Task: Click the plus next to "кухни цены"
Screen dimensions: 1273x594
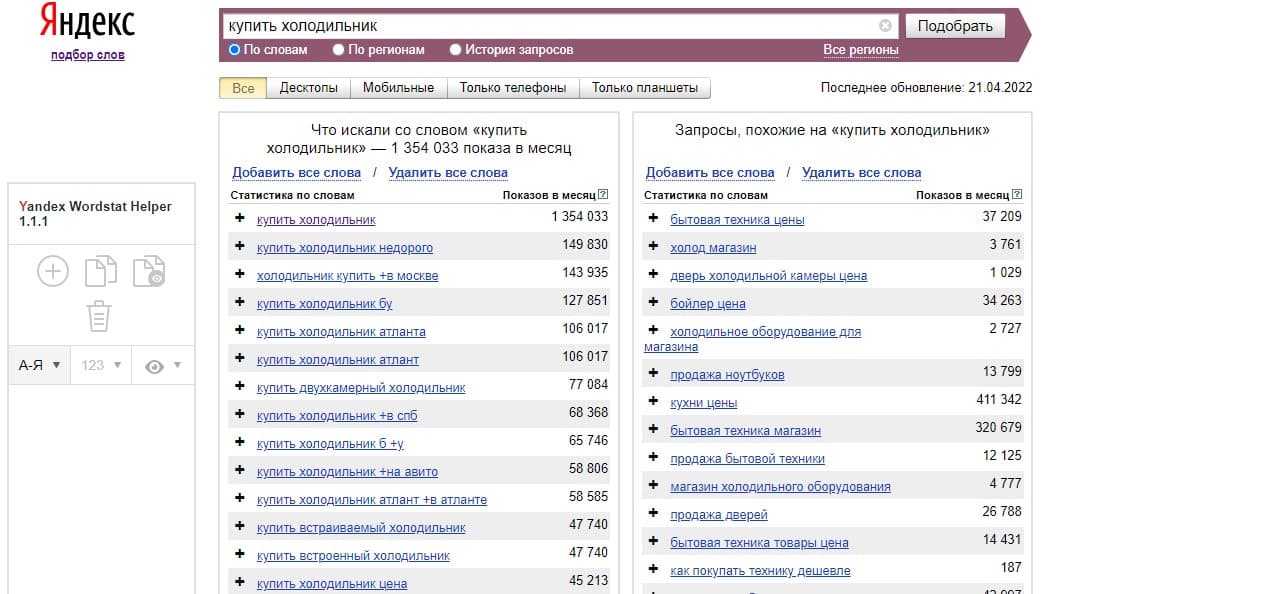Action: point(653,401)
